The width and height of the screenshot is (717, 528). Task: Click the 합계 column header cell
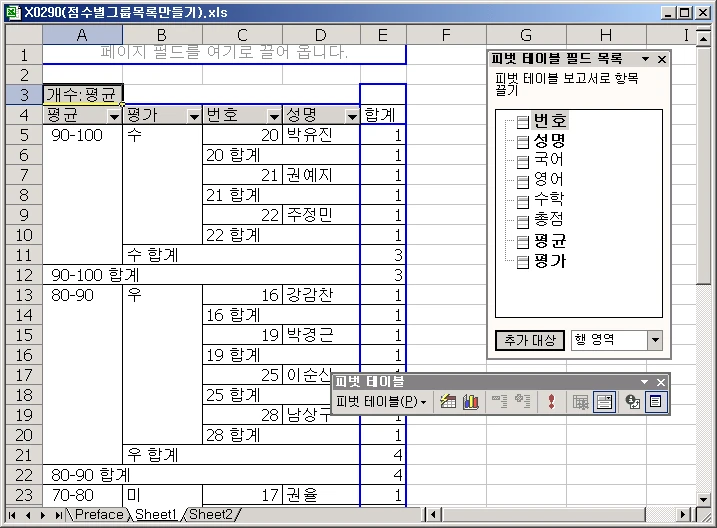pyautogui.click(x=383, y=115)
